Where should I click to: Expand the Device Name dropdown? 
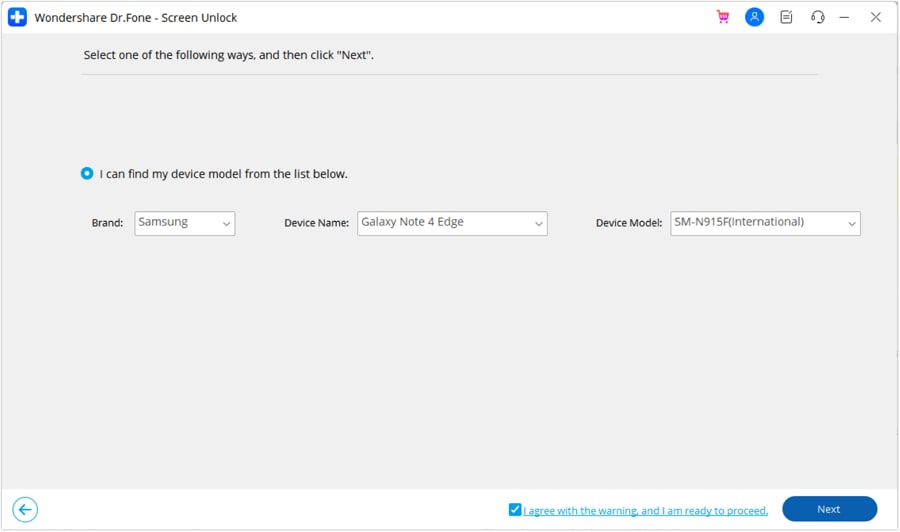(x=539, y=224)
